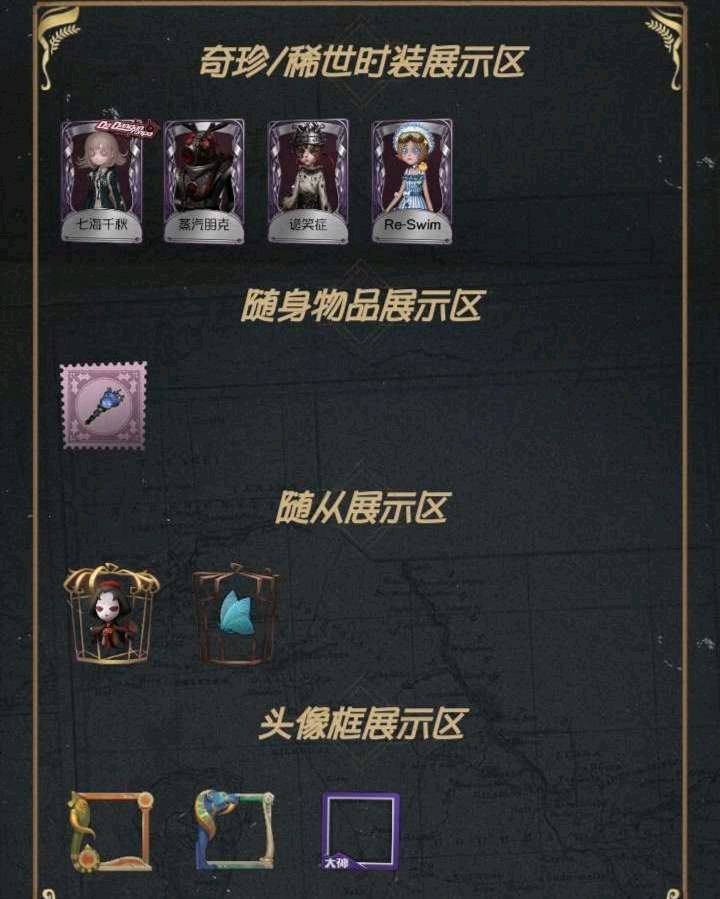The height and width of the screenshot is (899, 720).
Task: Click the blue staff accessory stamp
Action: point(104,405)
